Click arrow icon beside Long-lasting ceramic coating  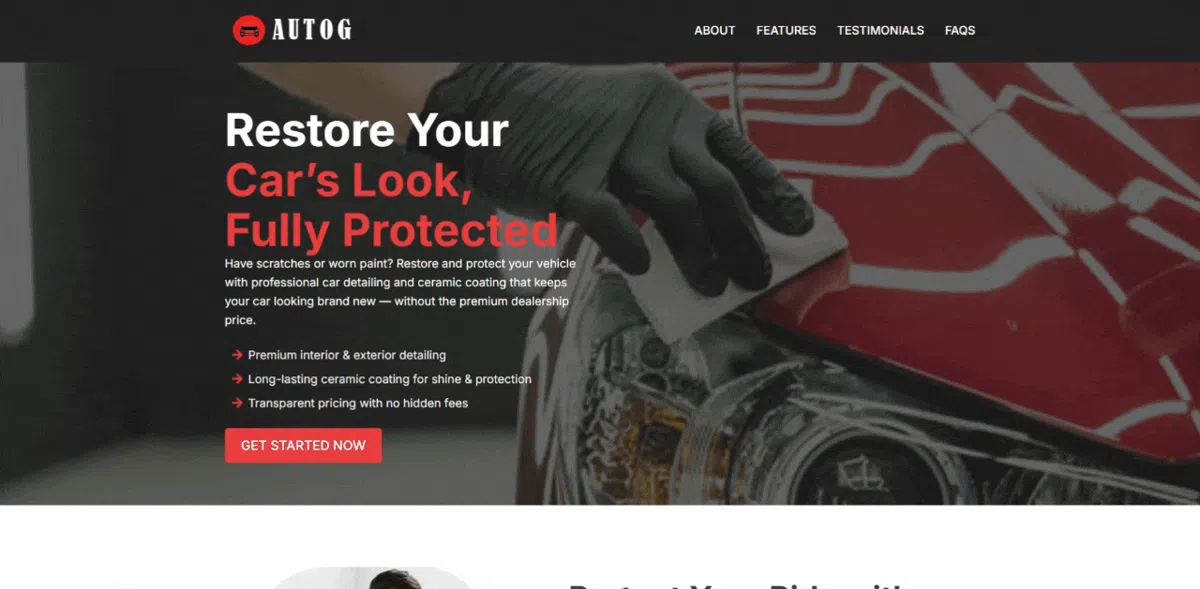(x=237, y=379)
